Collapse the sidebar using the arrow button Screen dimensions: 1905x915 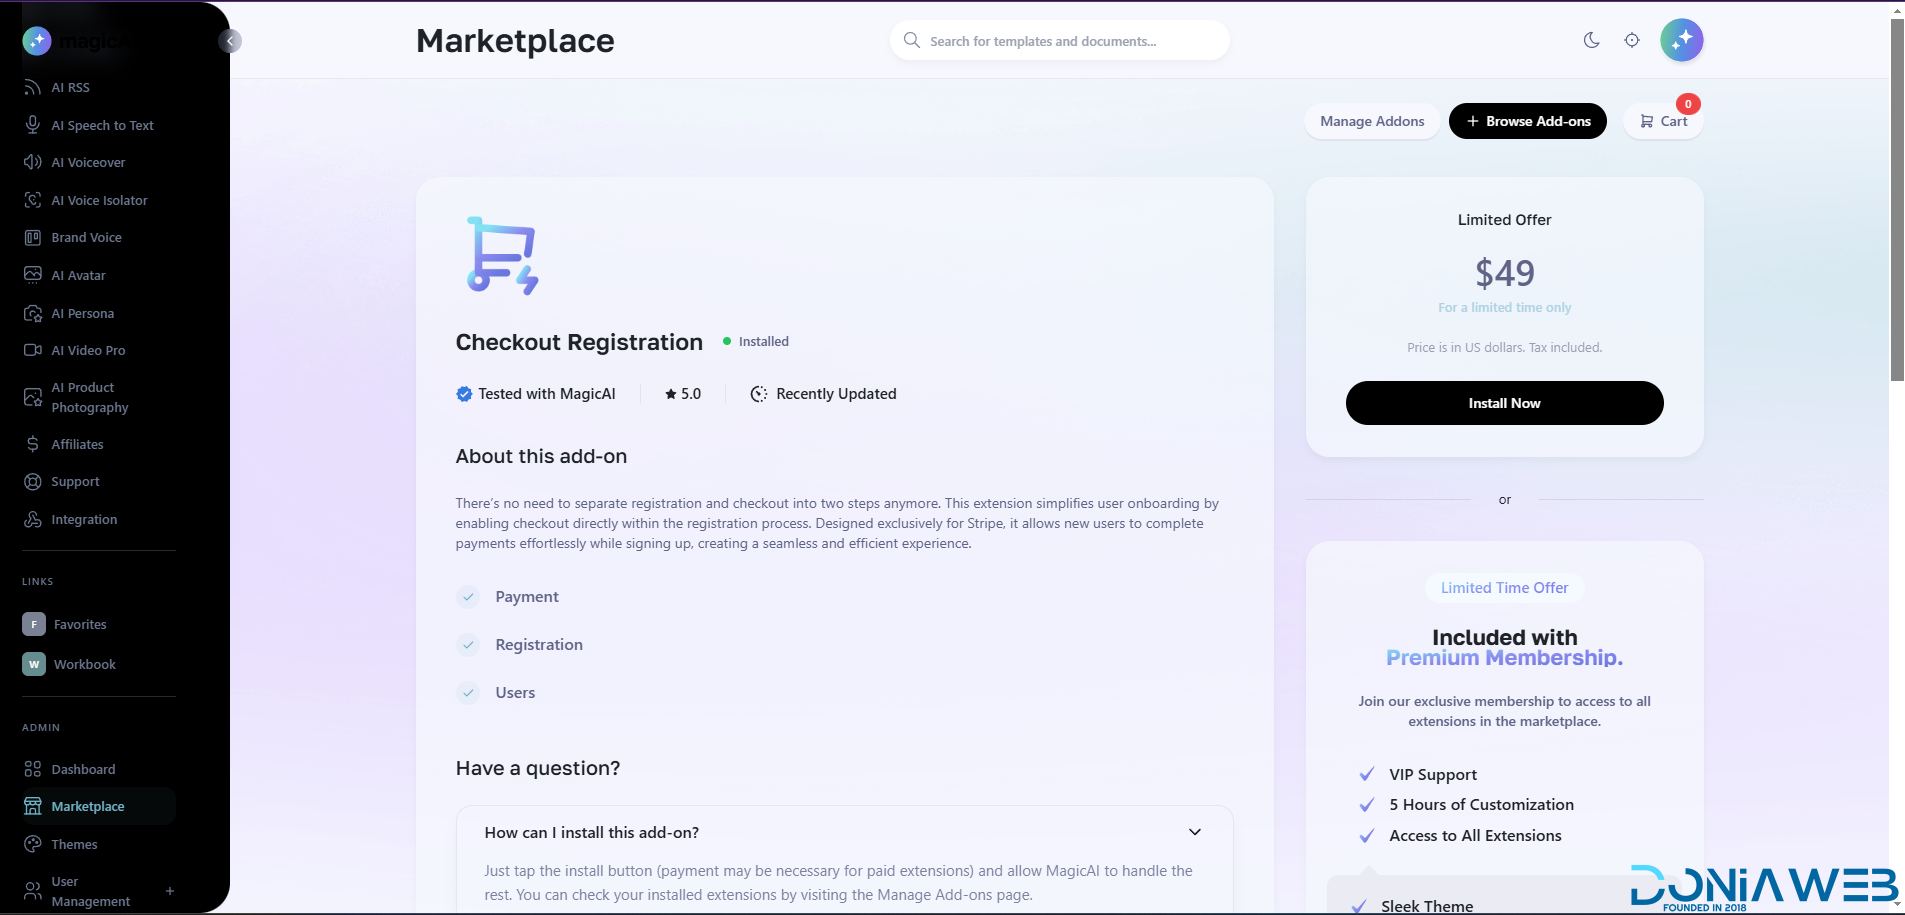coord(230,41)
